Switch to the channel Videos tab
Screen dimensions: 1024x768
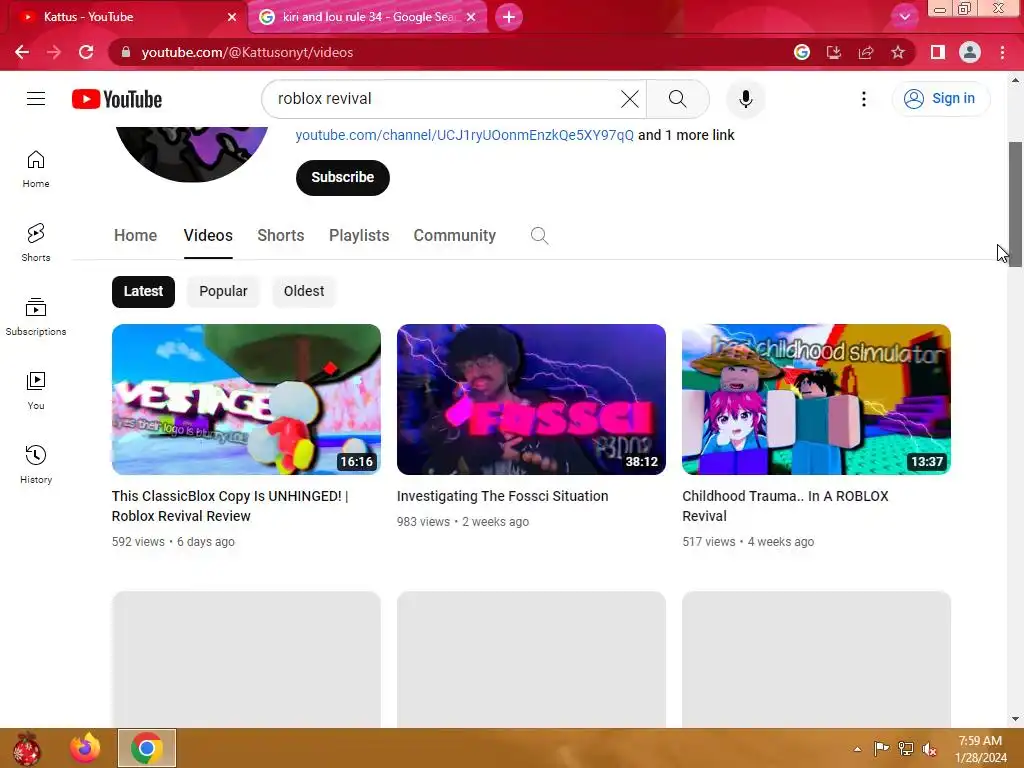pos(208,236)
